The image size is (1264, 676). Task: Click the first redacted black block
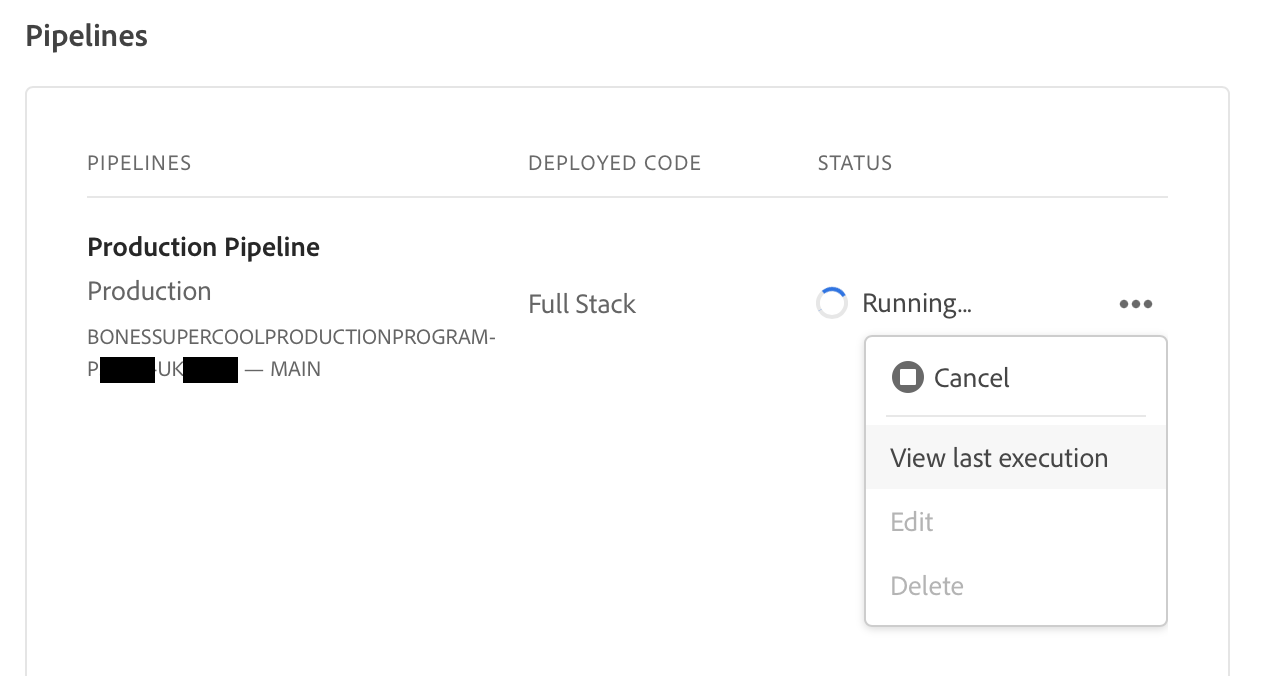127,369
